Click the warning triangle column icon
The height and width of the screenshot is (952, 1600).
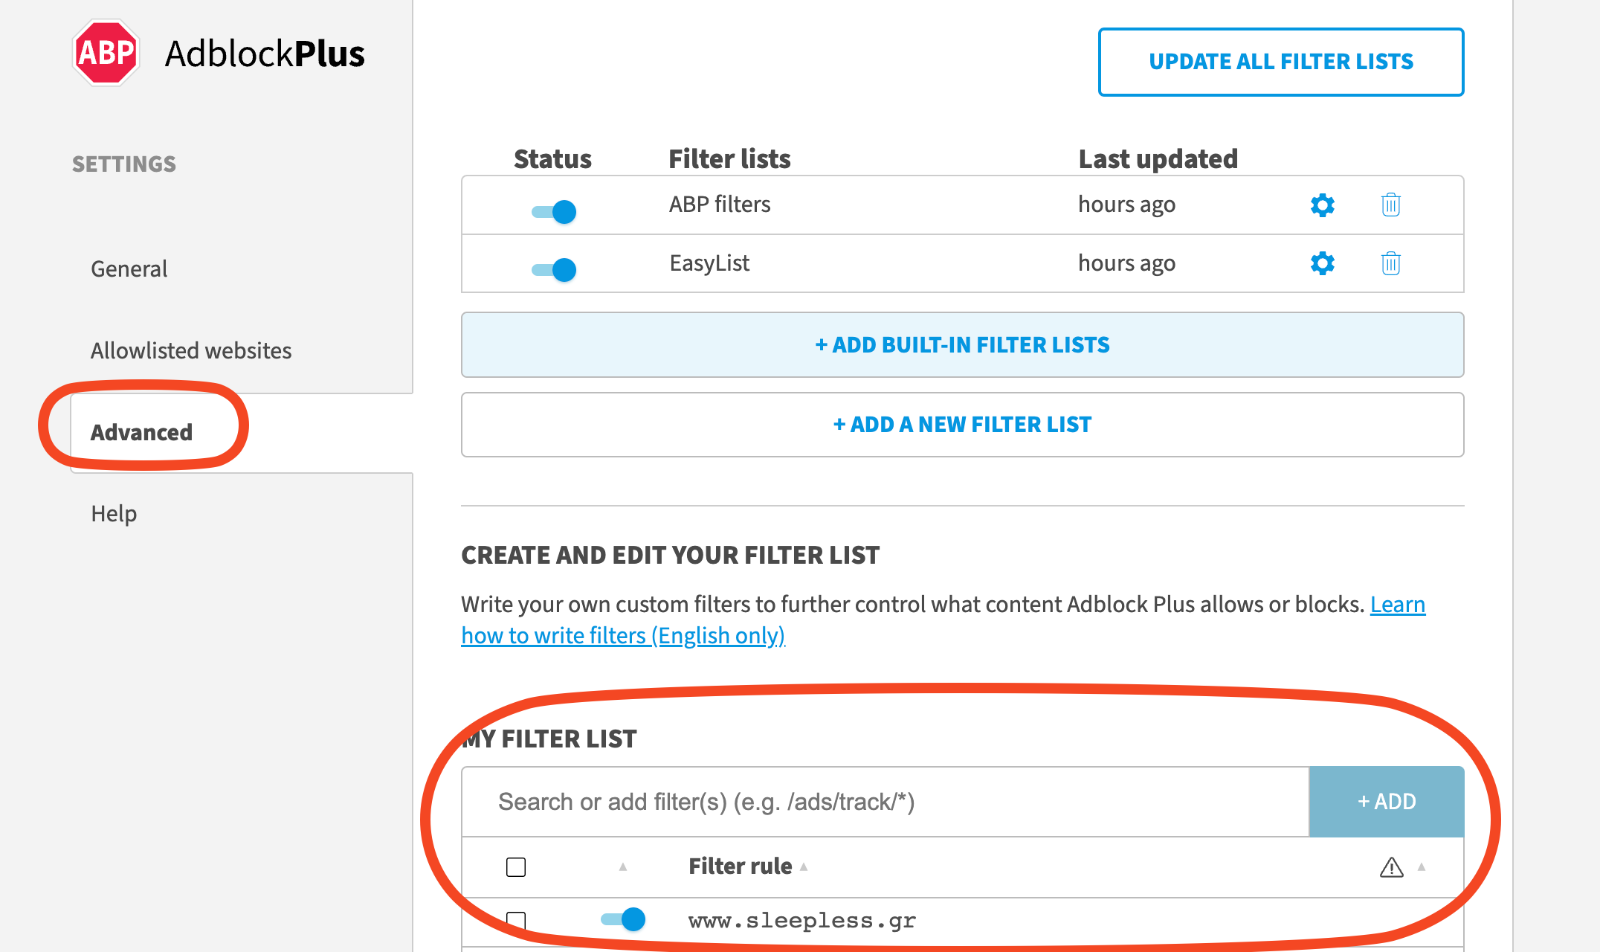(1391, 867)
